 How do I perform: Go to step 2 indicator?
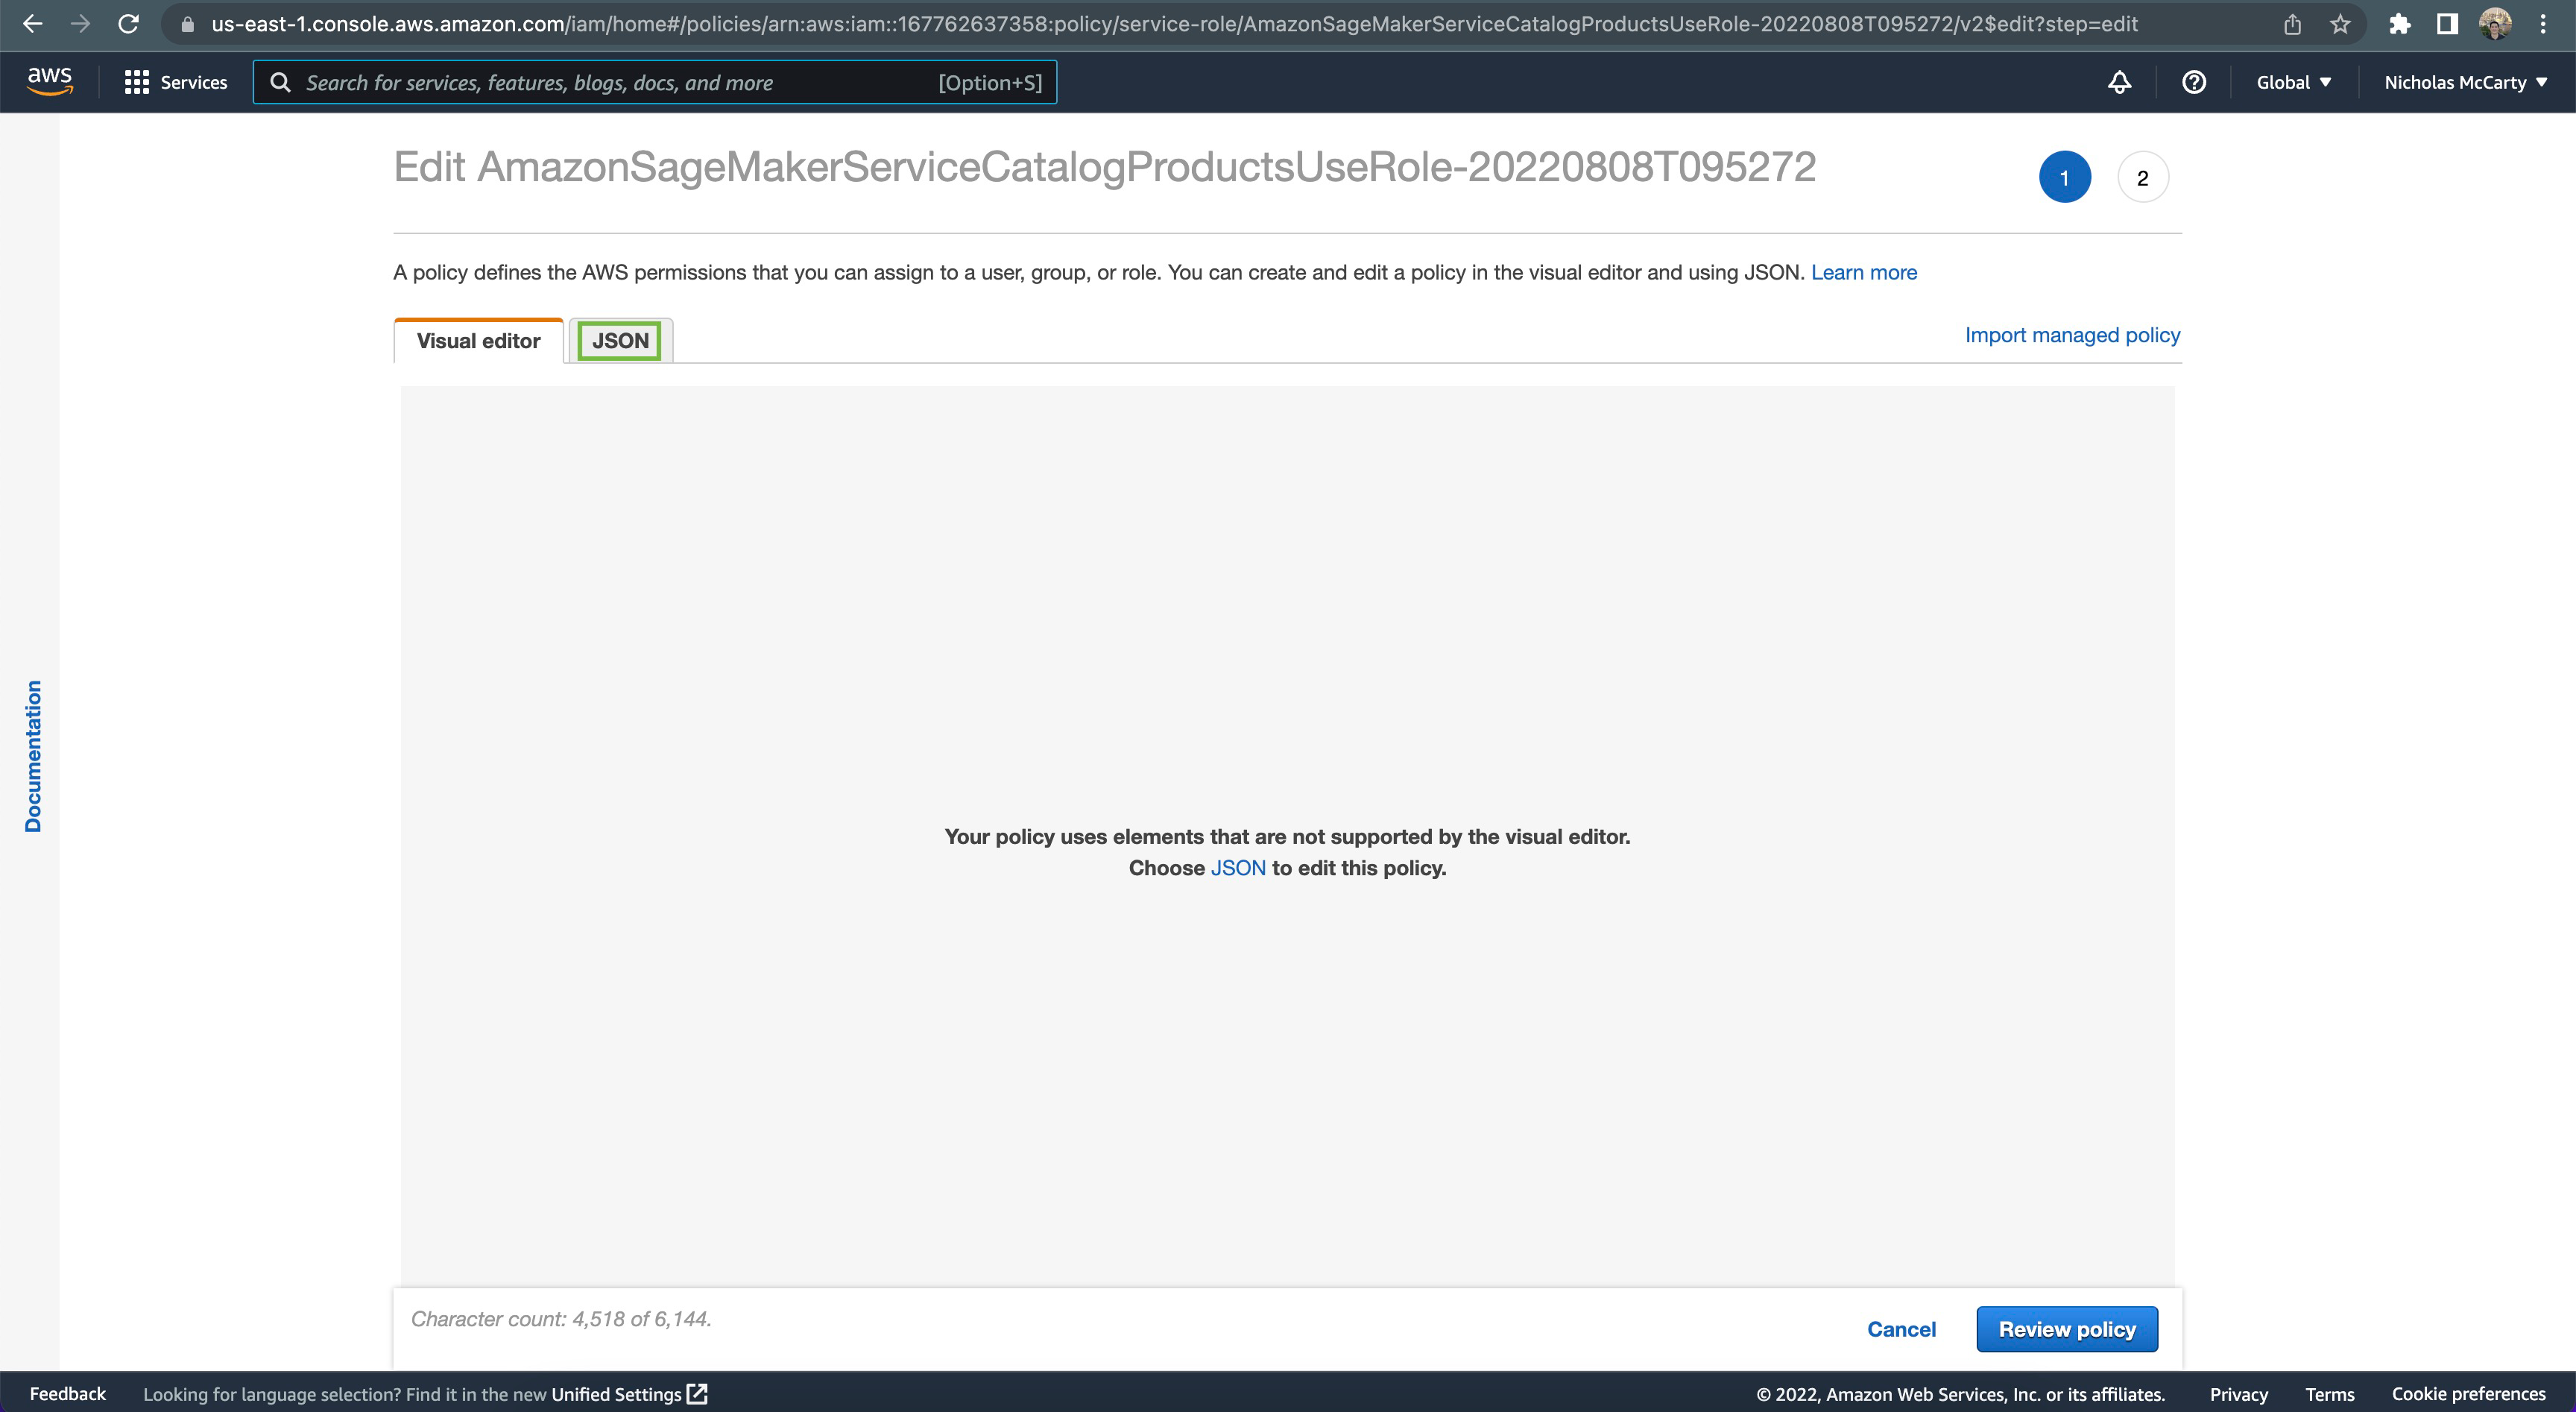2142,178
